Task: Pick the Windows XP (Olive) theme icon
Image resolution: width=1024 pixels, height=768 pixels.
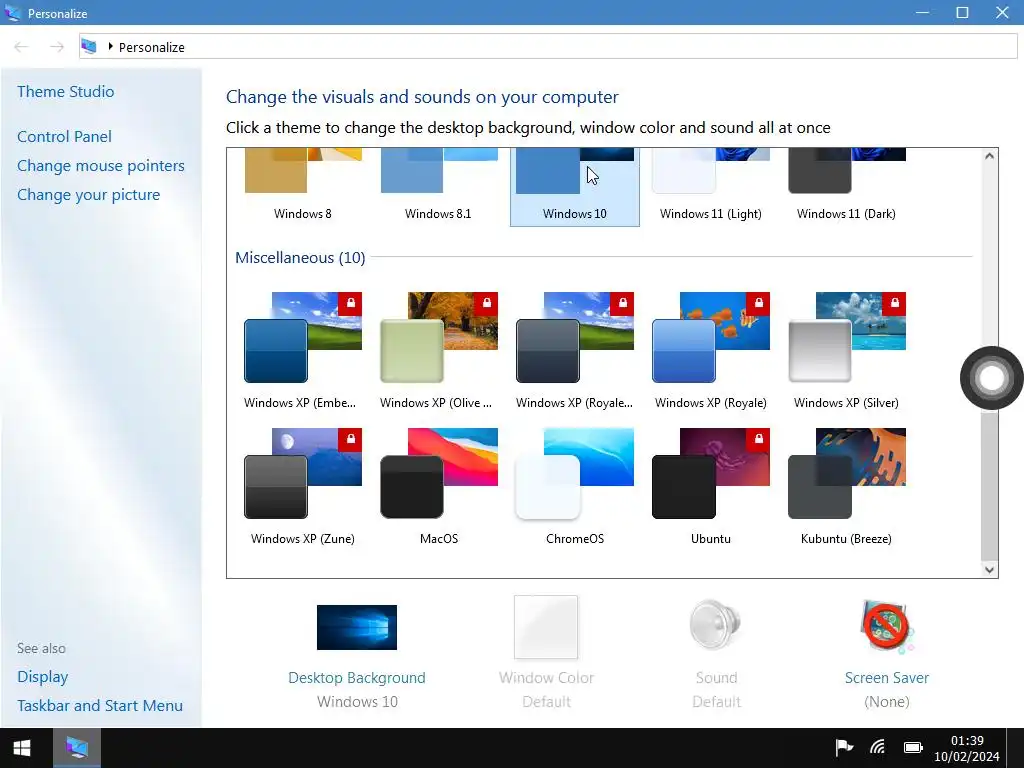Action: pyautogui.click(x=438, y=337)
